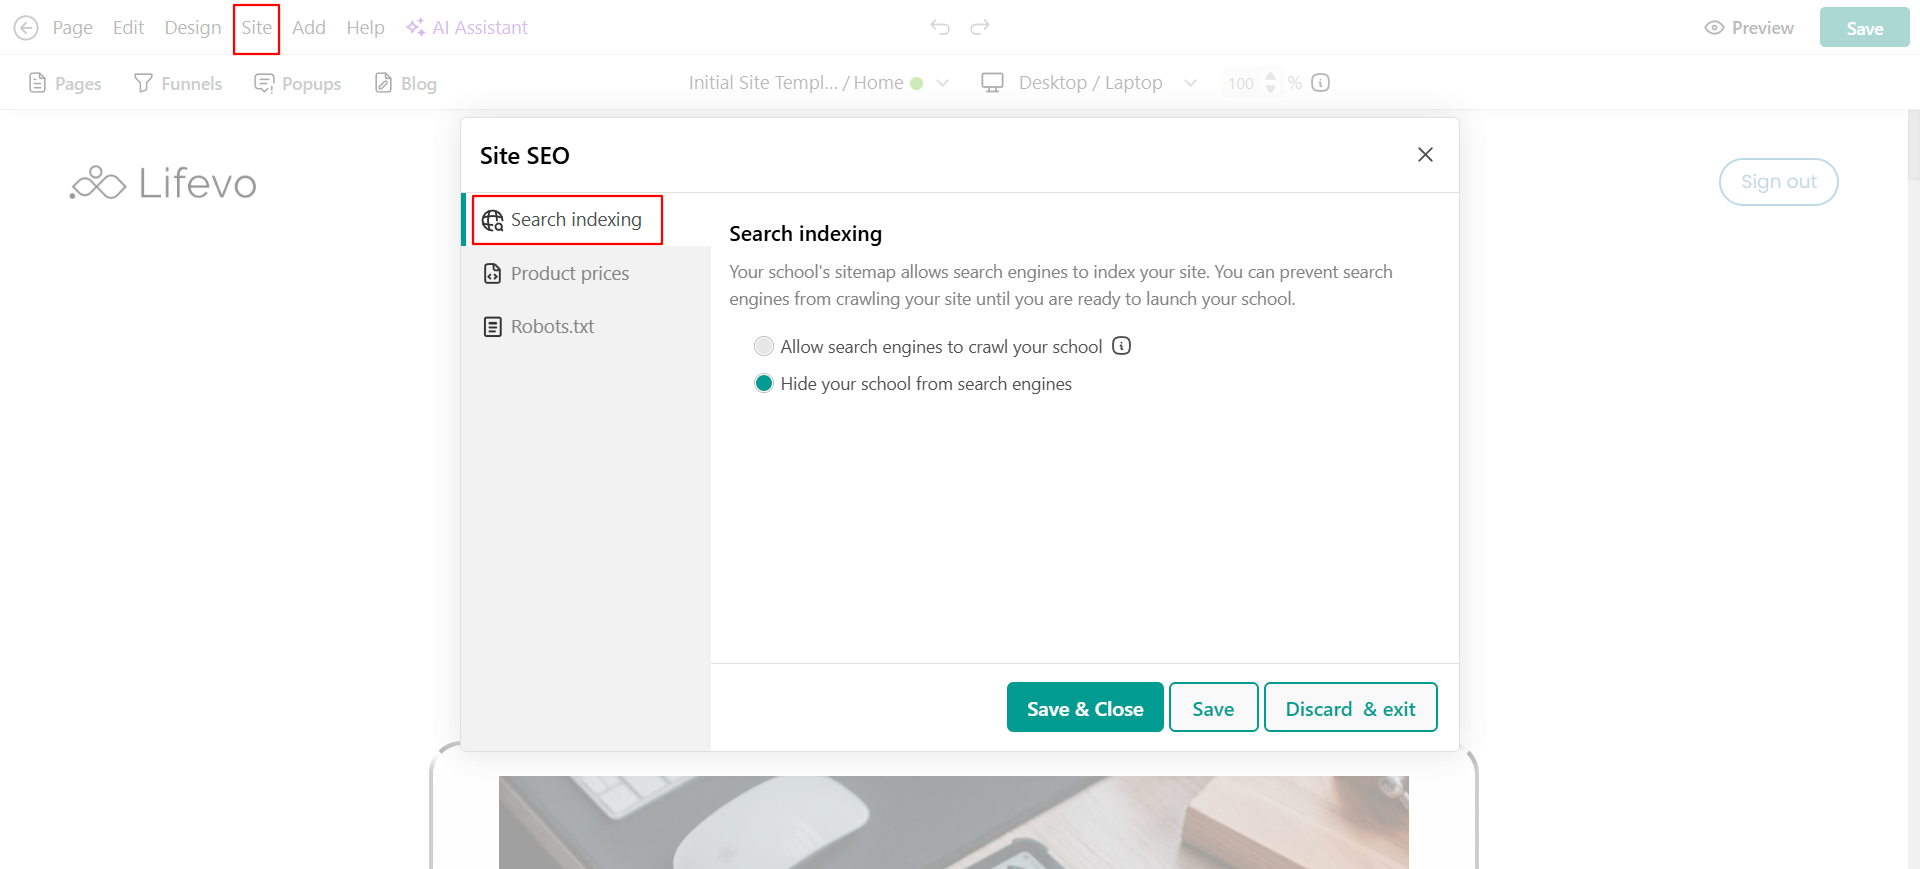The height and width of the screenshot is (869, 1920).
Task: Click the Preview eye icon
Action: pos(1714,28)
